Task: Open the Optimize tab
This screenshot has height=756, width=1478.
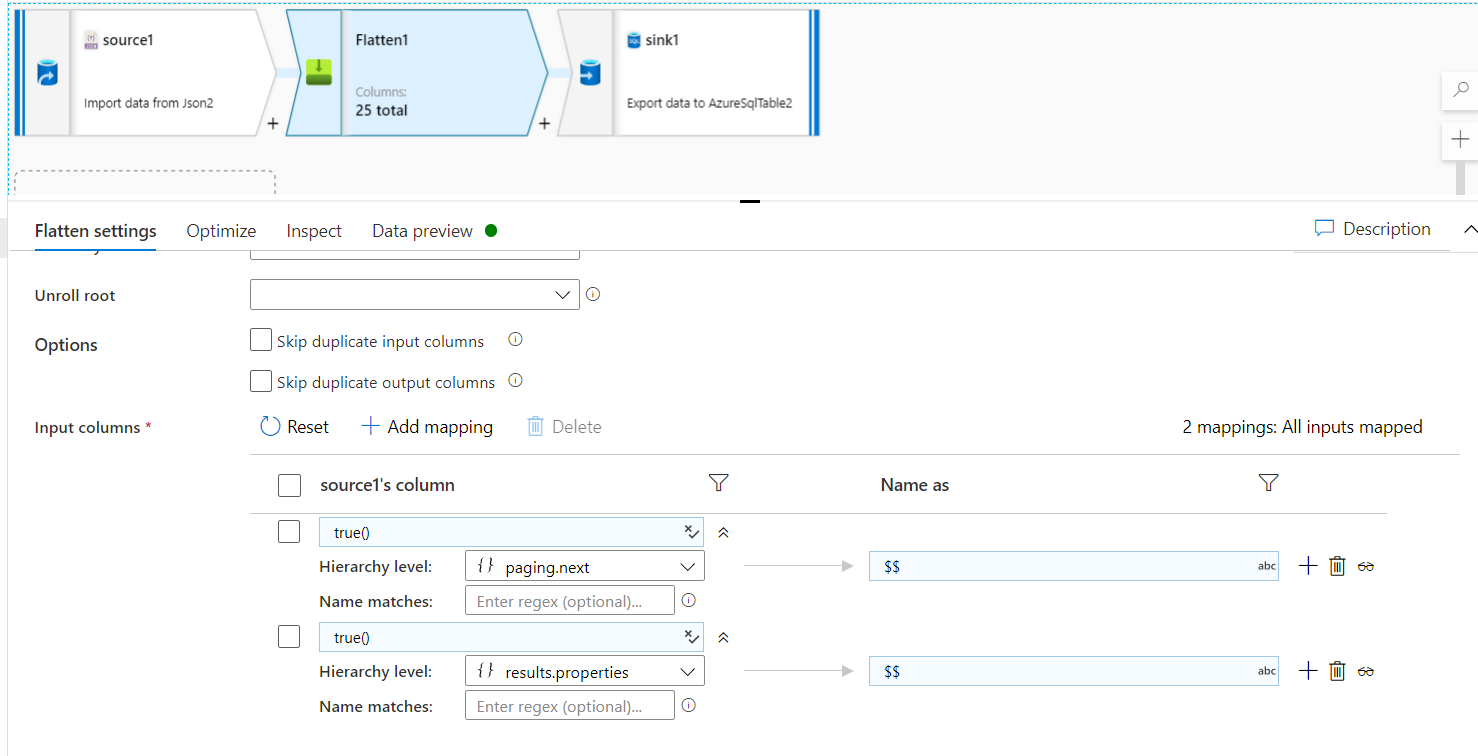Action: pyautogui.click(x=221, y=230)
